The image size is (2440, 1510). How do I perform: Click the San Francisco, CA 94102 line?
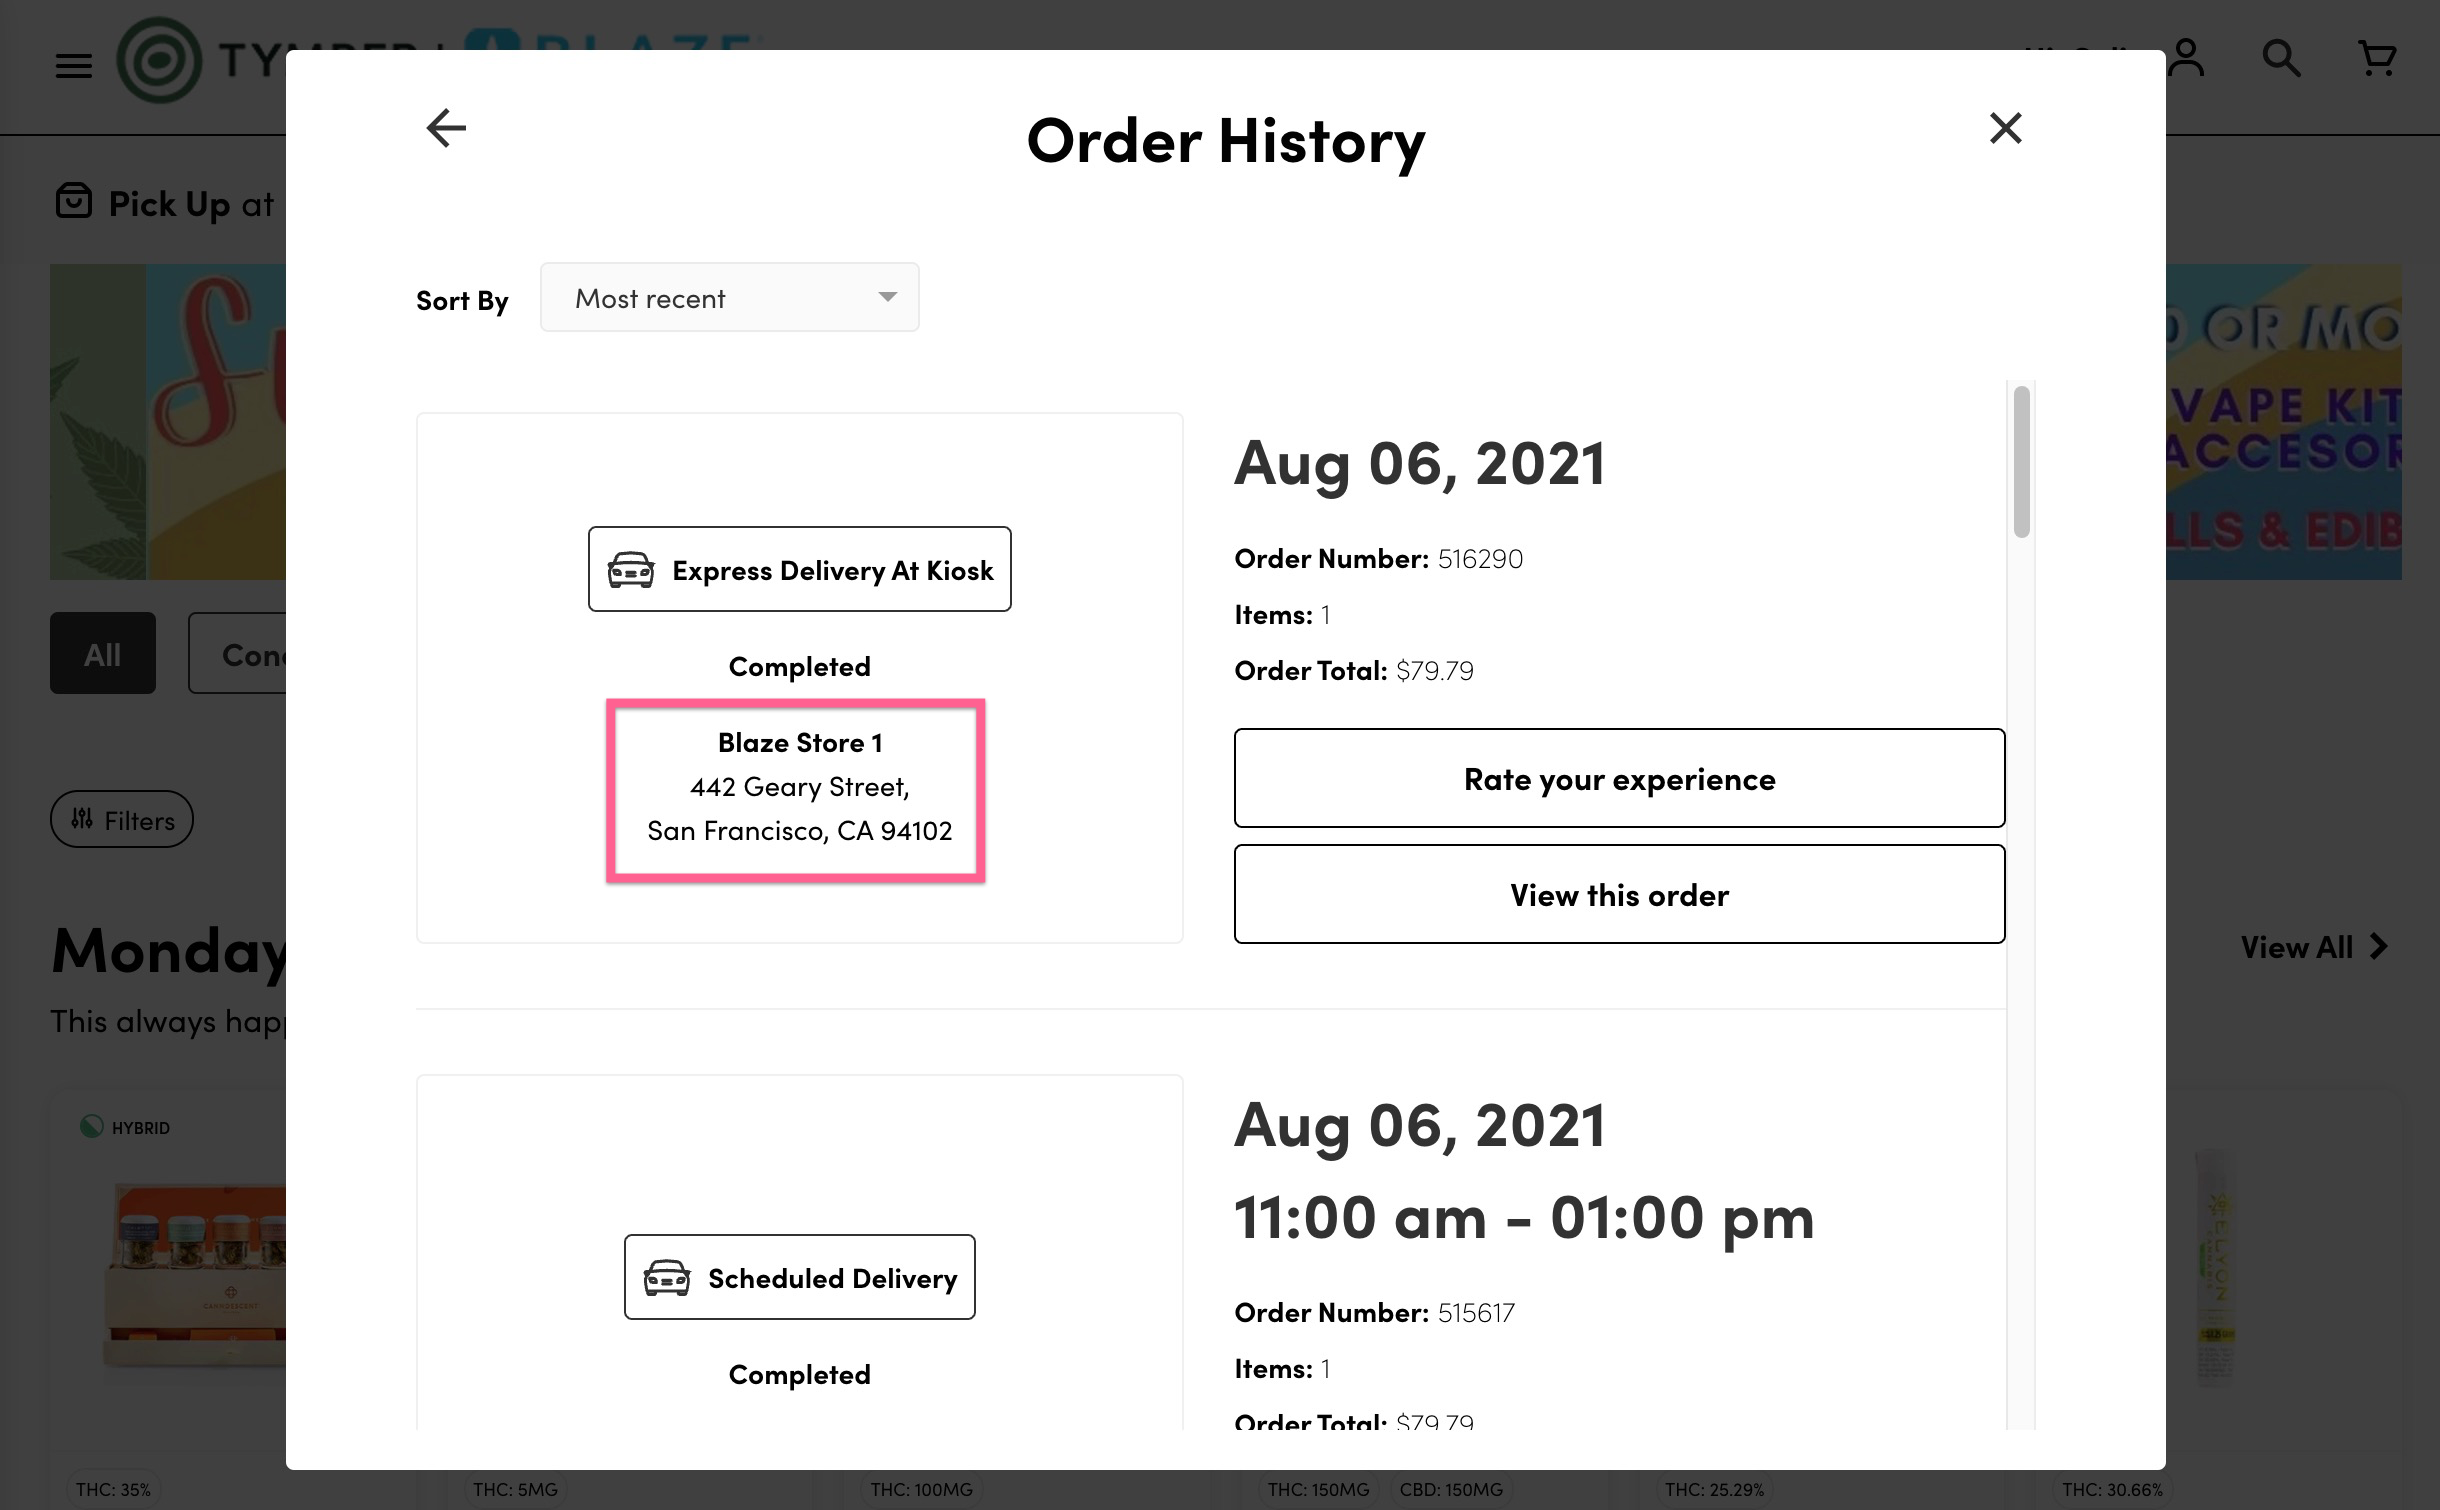tap(799, 831)
